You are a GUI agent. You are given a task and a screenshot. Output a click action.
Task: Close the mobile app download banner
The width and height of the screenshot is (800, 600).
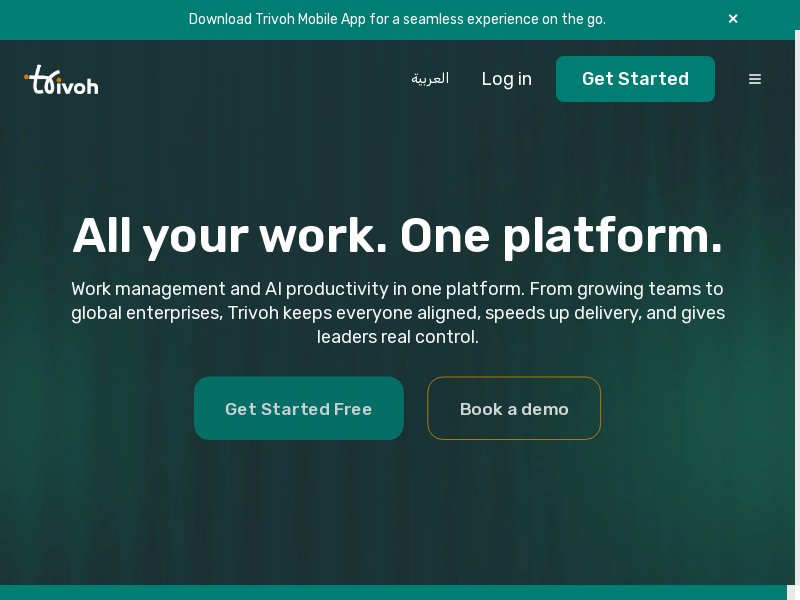tap(733, 19)
